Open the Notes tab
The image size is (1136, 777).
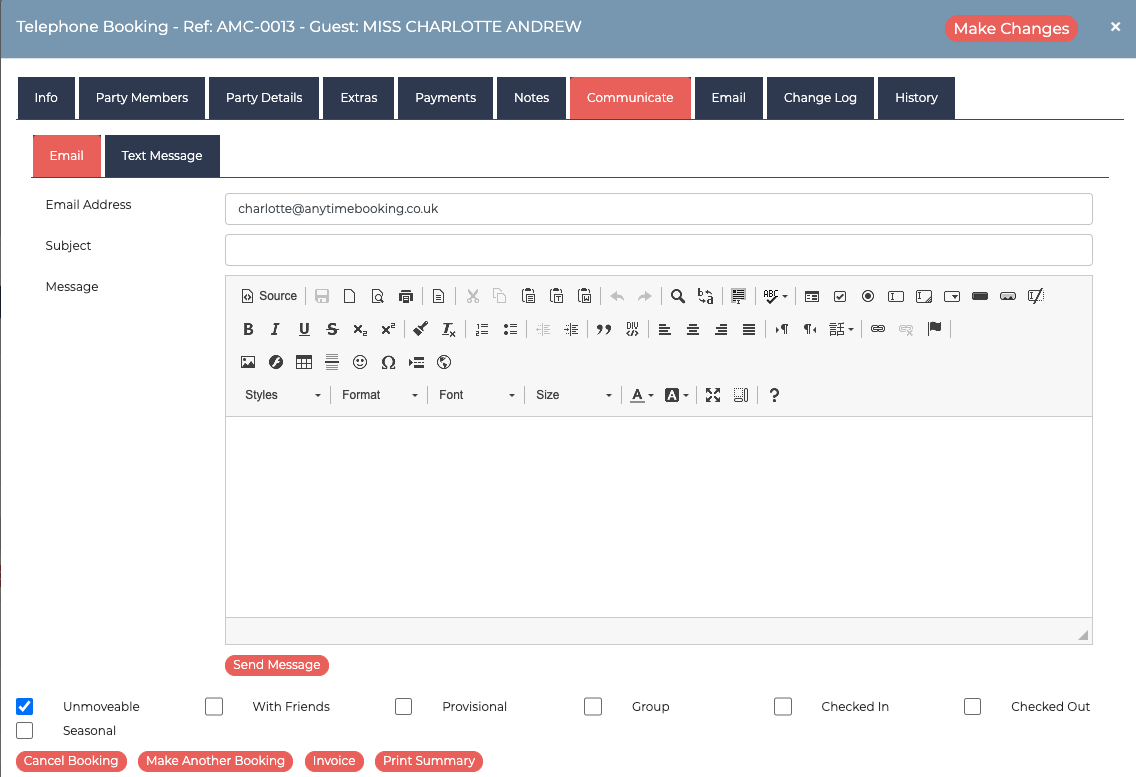[532, 98]
